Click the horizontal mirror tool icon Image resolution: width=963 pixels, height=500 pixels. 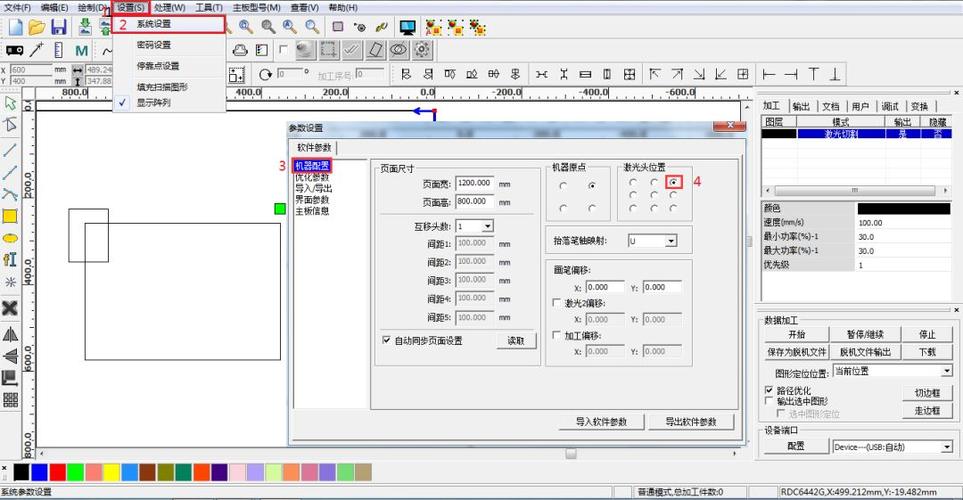tap(10, 335)
